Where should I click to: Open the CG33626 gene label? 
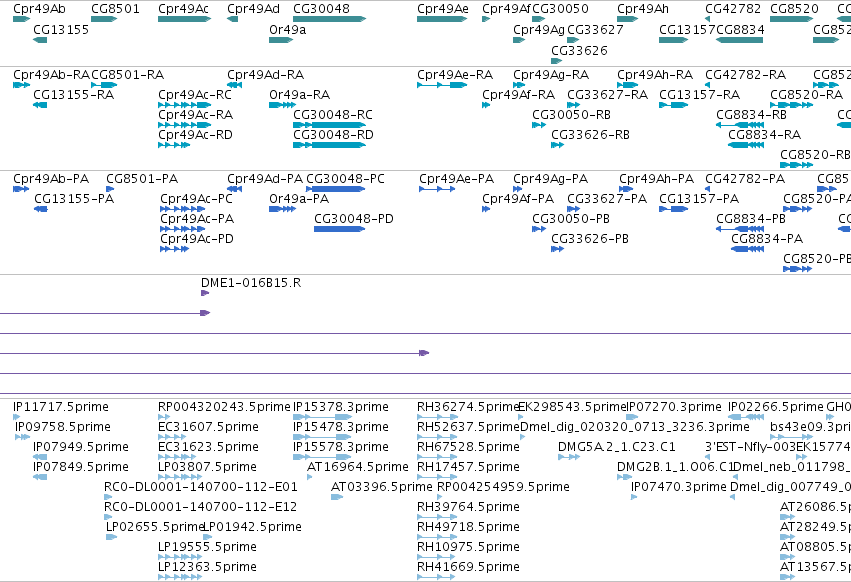click(x=579, y=50)
